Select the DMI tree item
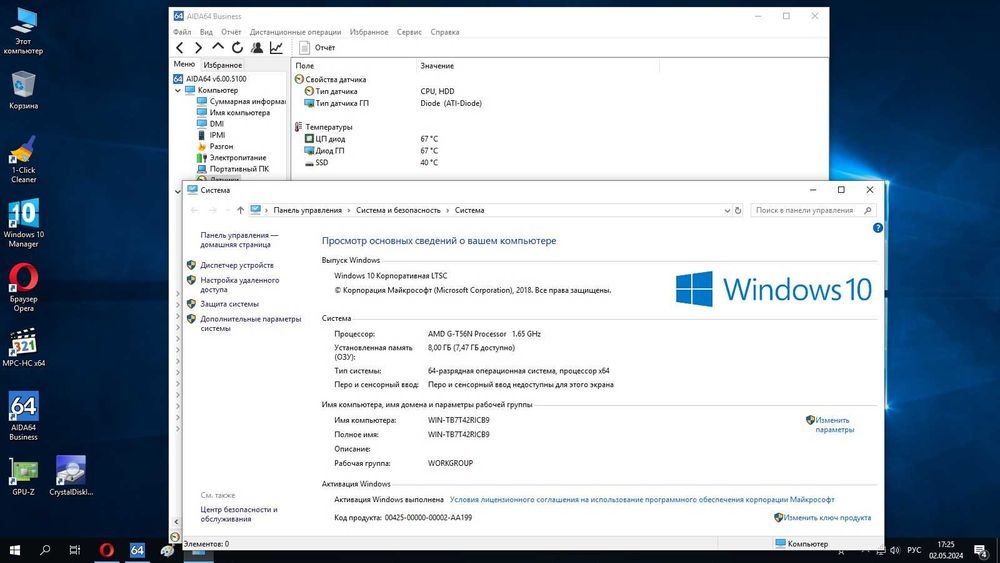 point(210,124)
